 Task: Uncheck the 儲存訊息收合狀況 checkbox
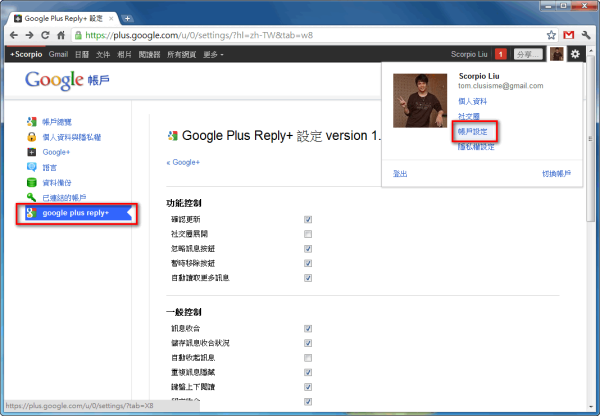(308, 343)
